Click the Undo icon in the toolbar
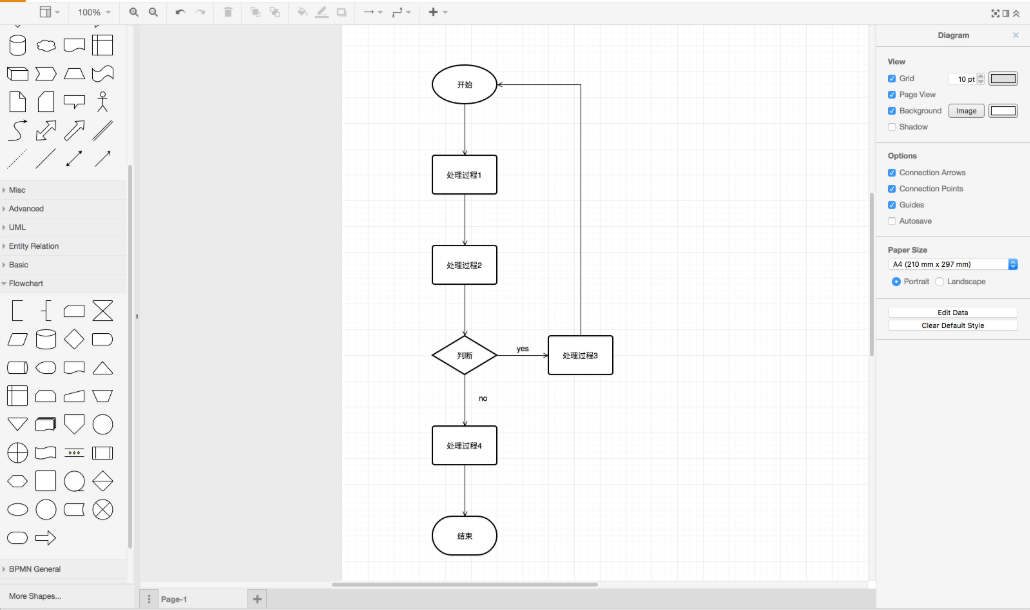This screenshot has width=1030, height=610. pos(179,13)
